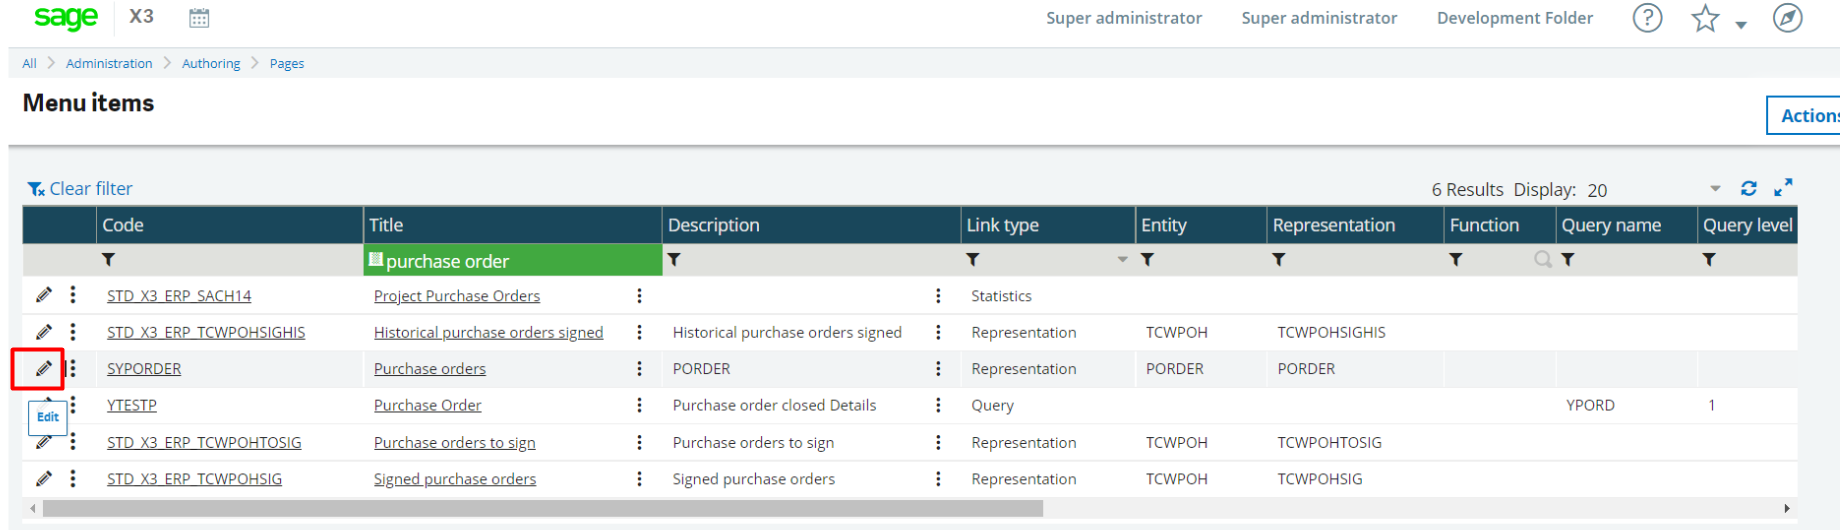Image resolution: width=1840 pixels, height=530 pixels.
Task: Open the help question mark icon
Action: (x=1647, y=18)
